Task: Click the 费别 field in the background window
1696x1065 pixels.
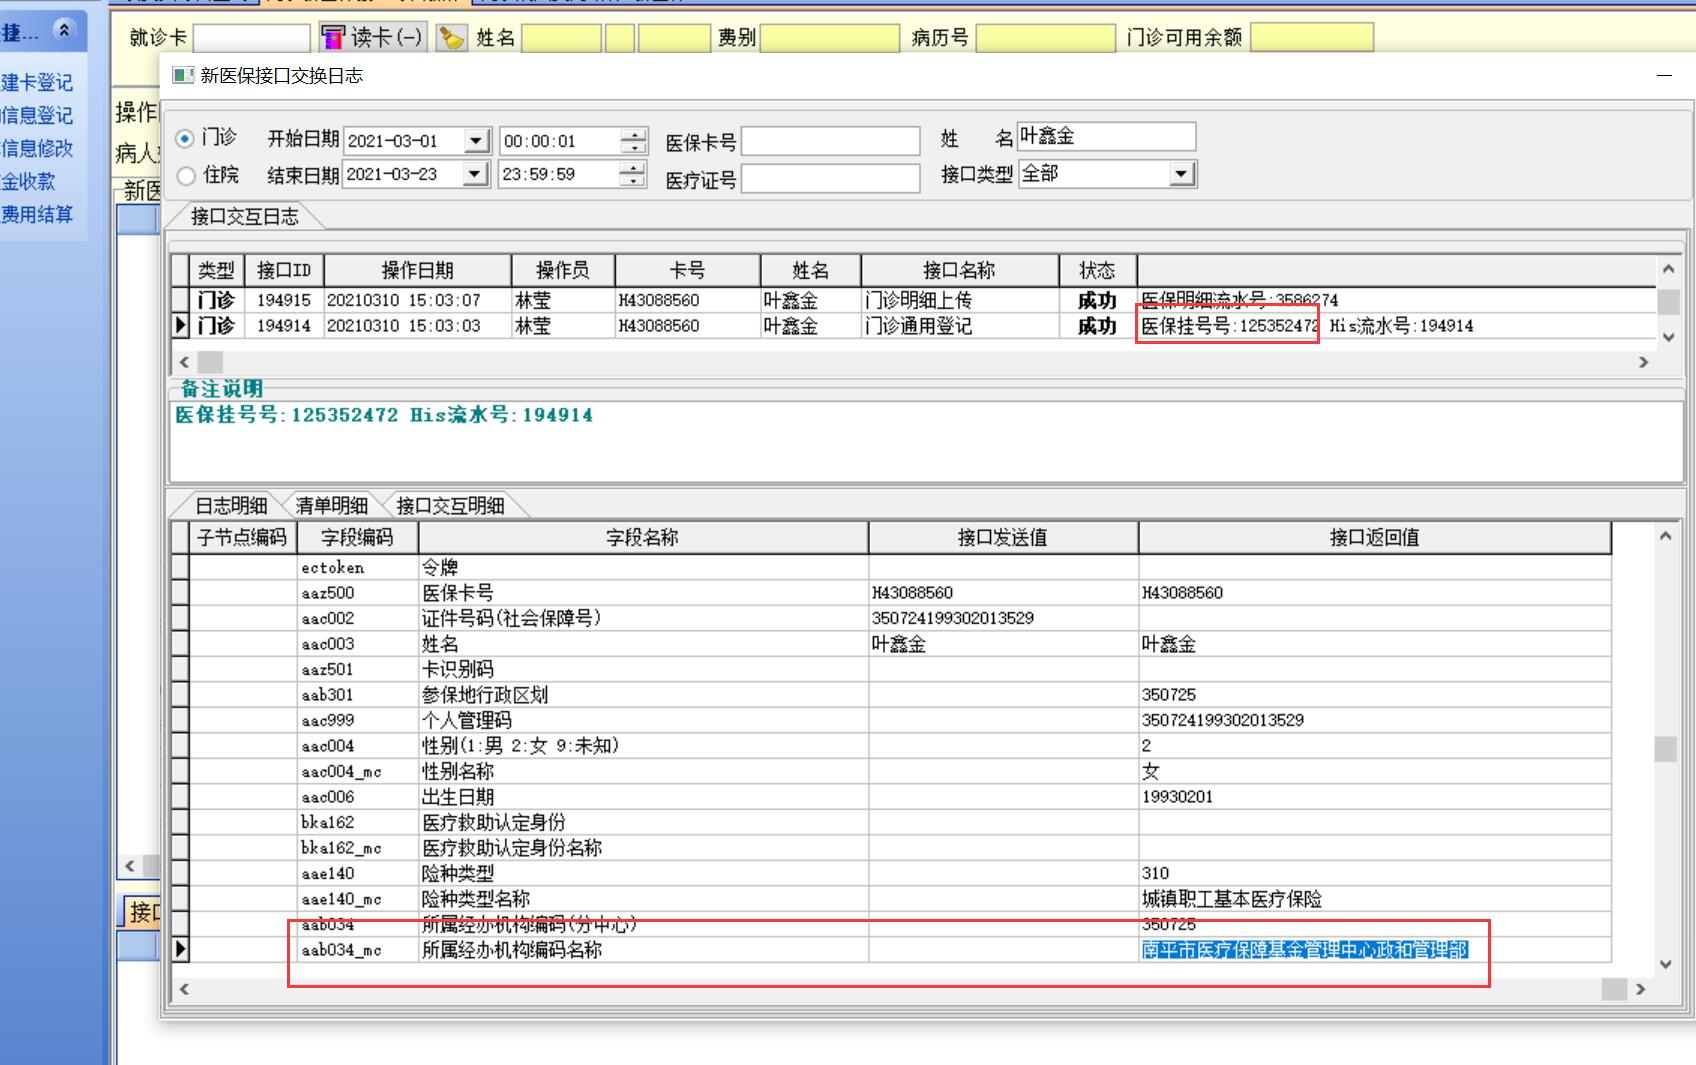Action: [x=830, y=38]
